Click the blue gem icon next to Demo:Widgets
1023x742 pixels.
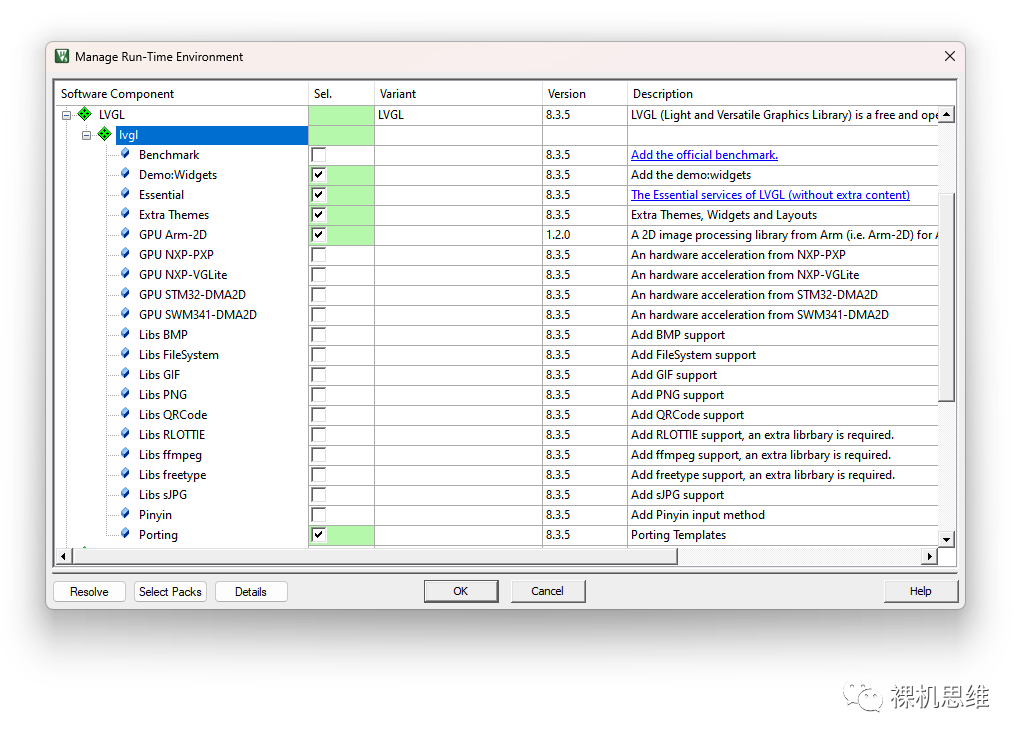tap(125, 174)
